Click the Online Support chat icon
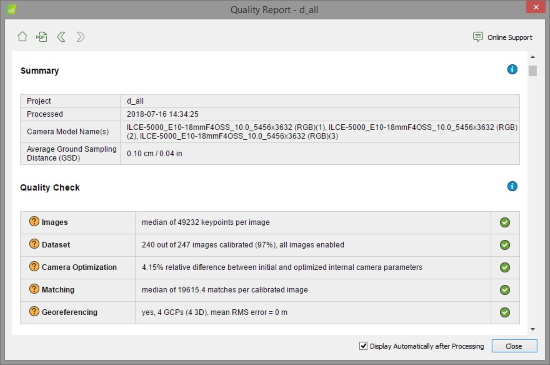Viewport: 550px width, 365px height. click(478, 37)
